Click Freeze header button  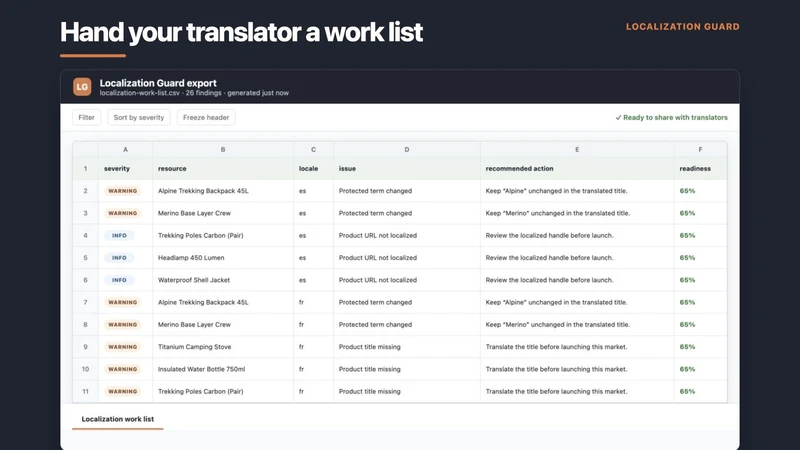pos(206,117)
